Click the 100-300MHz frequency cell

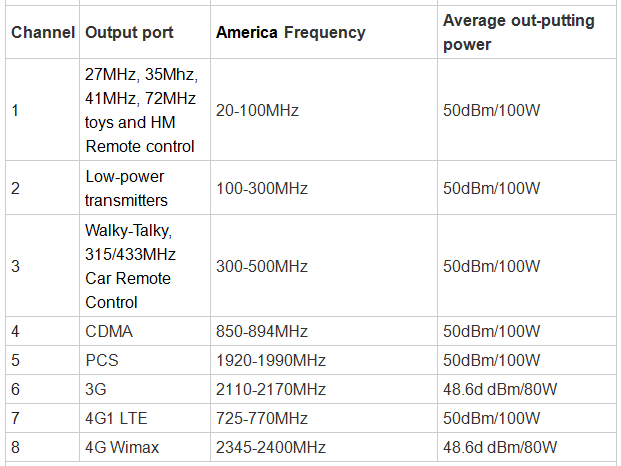click(262, 188)
